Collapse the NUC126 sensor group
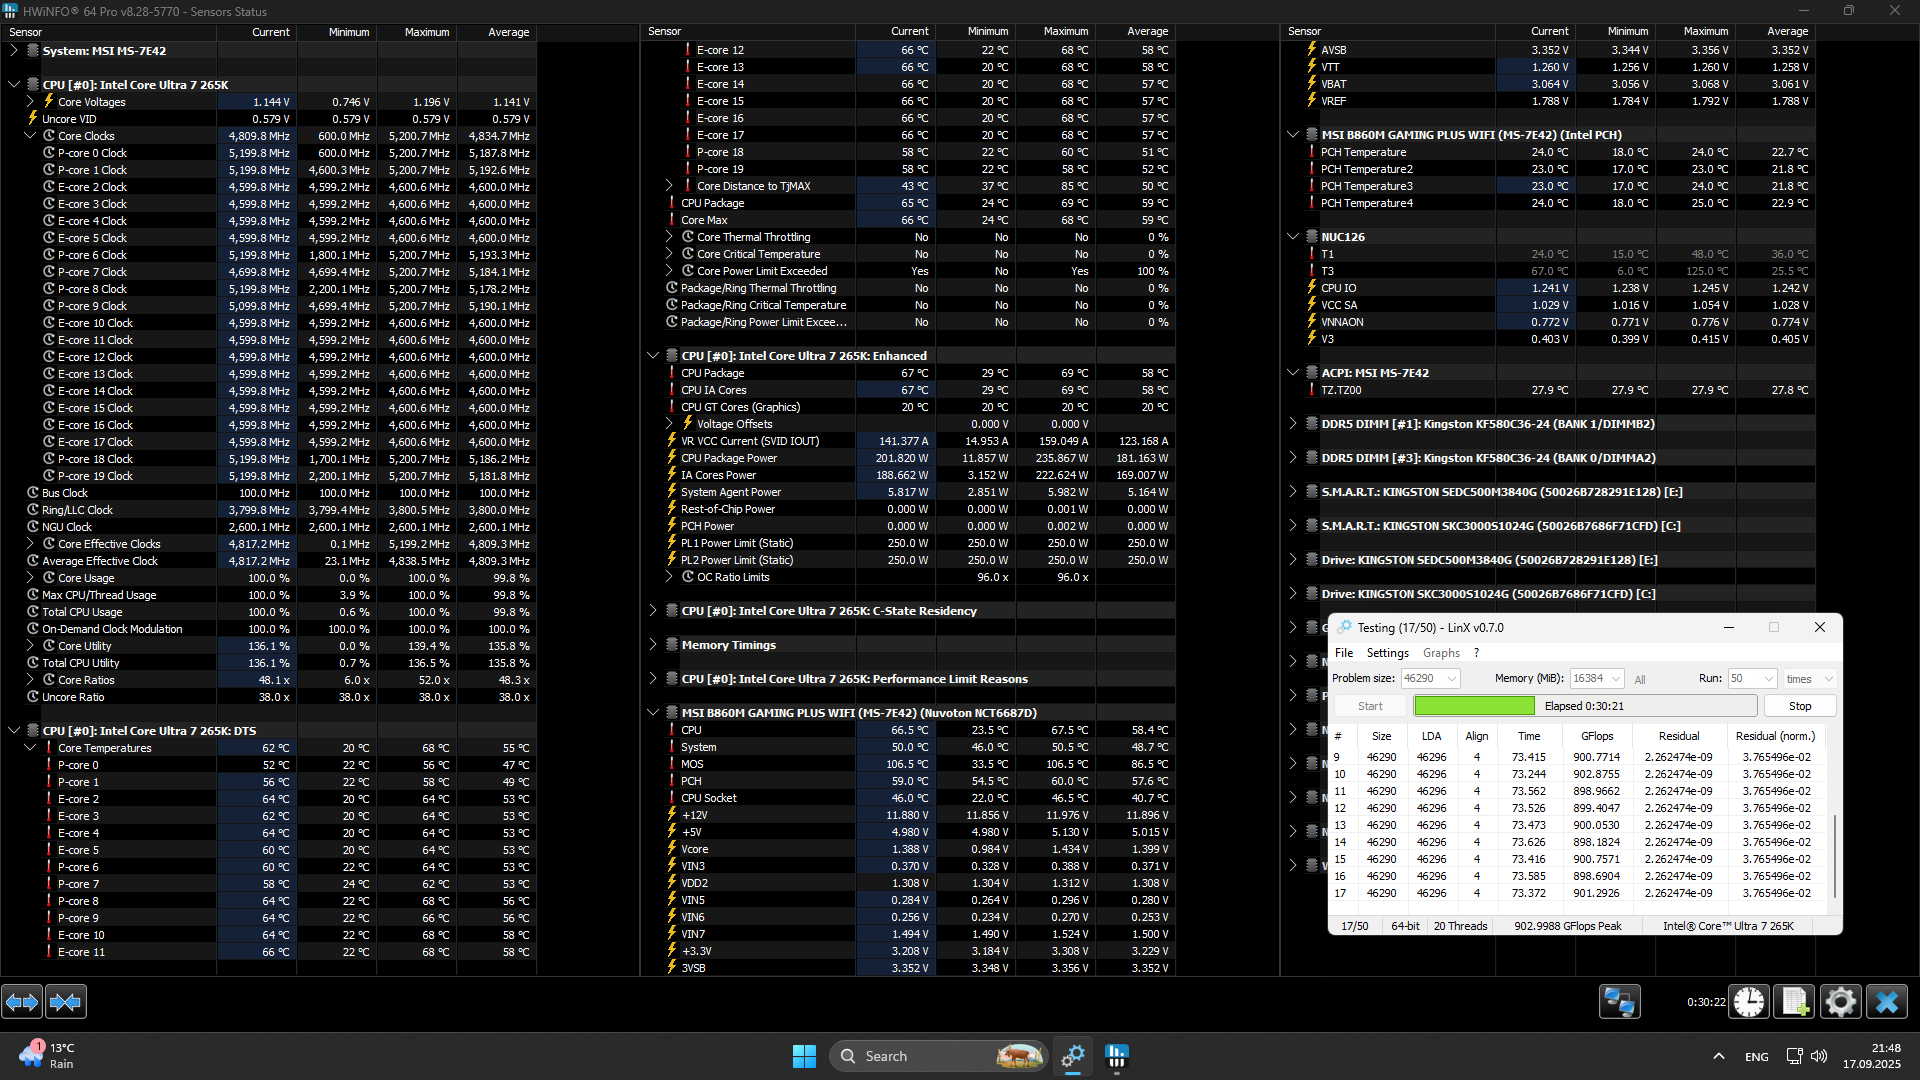1920x1080 pixels. pyautogui.click(x=1293, y=237)
